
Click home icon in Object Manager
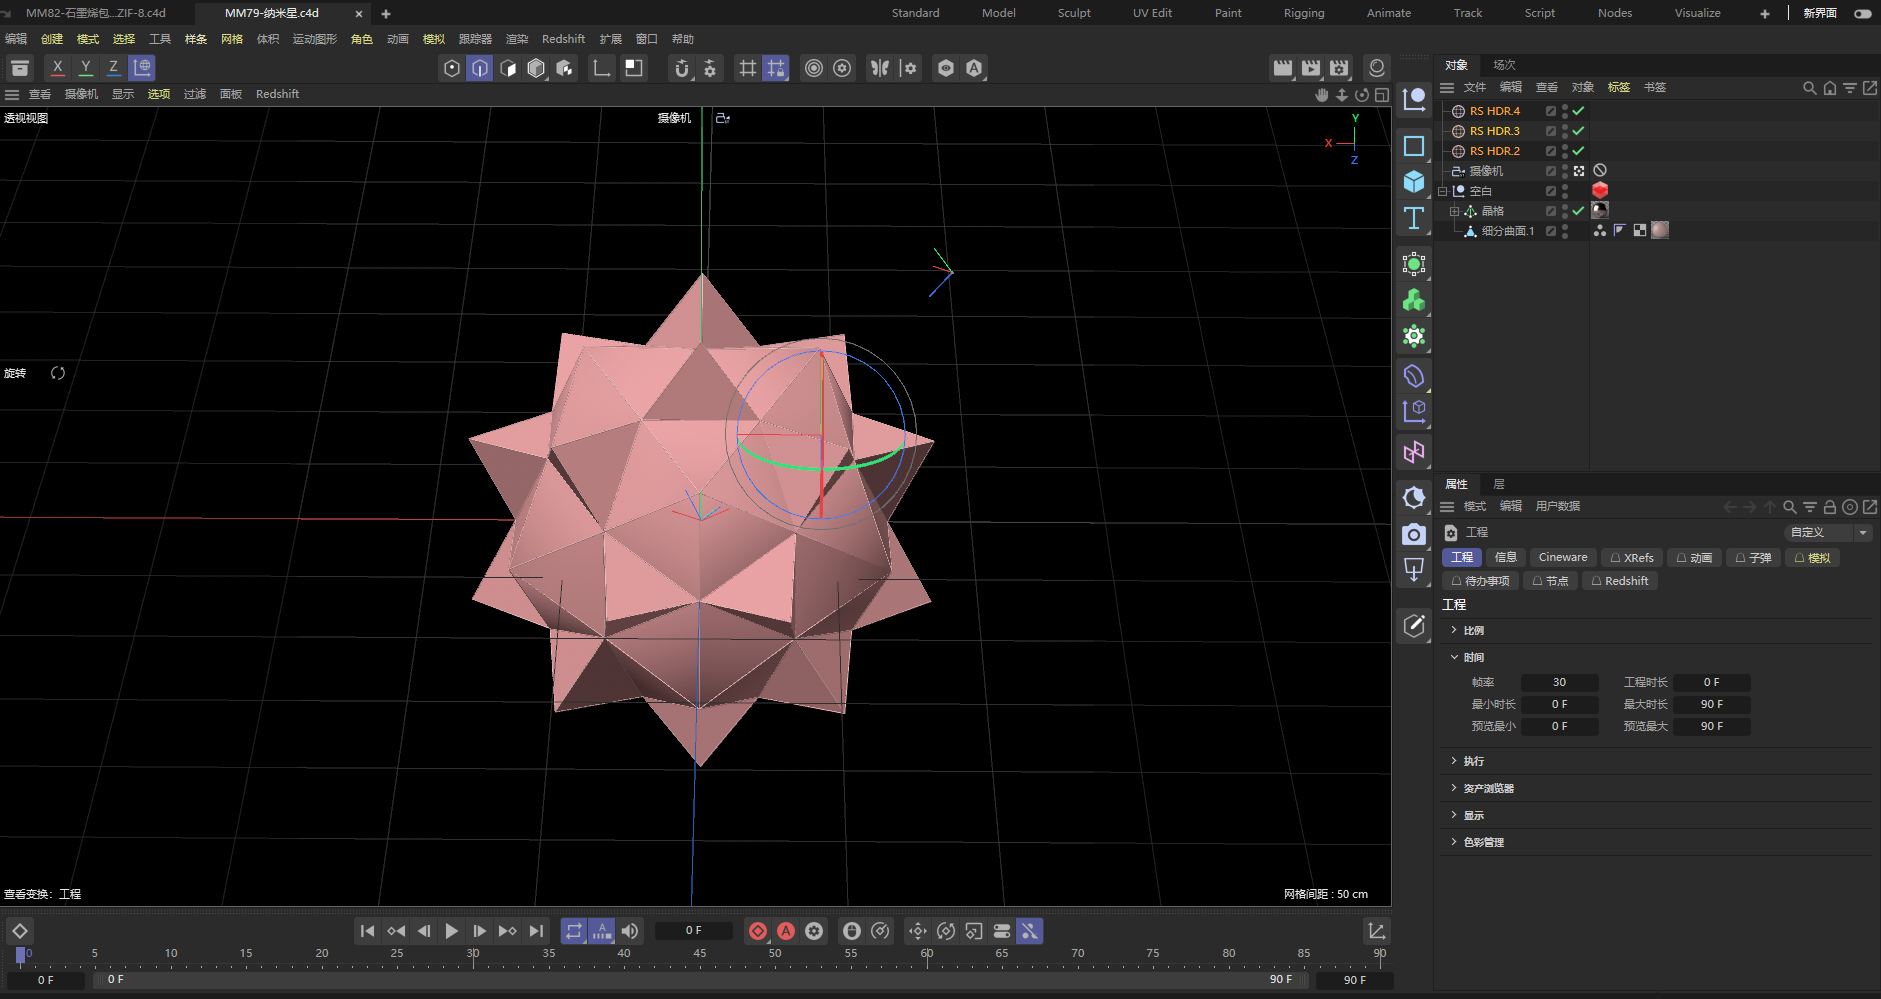(x=1830, y=88)
